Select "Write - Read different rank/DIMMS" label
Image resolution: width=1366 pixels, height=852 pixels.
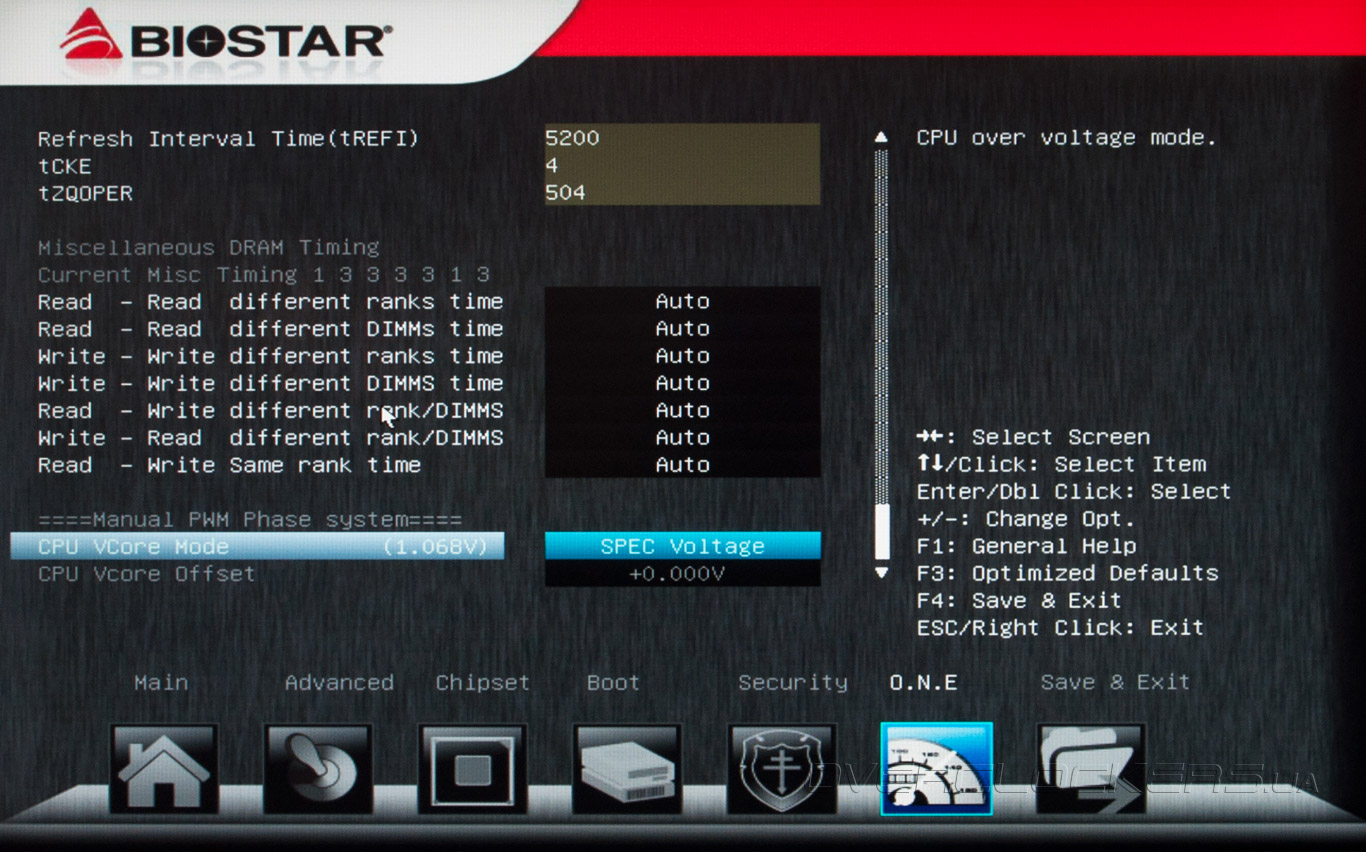click(270, 438)
